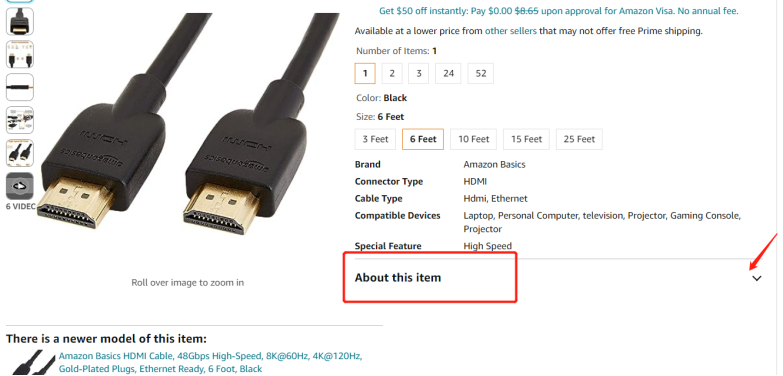Expand About this item chevron

(757, 278)
